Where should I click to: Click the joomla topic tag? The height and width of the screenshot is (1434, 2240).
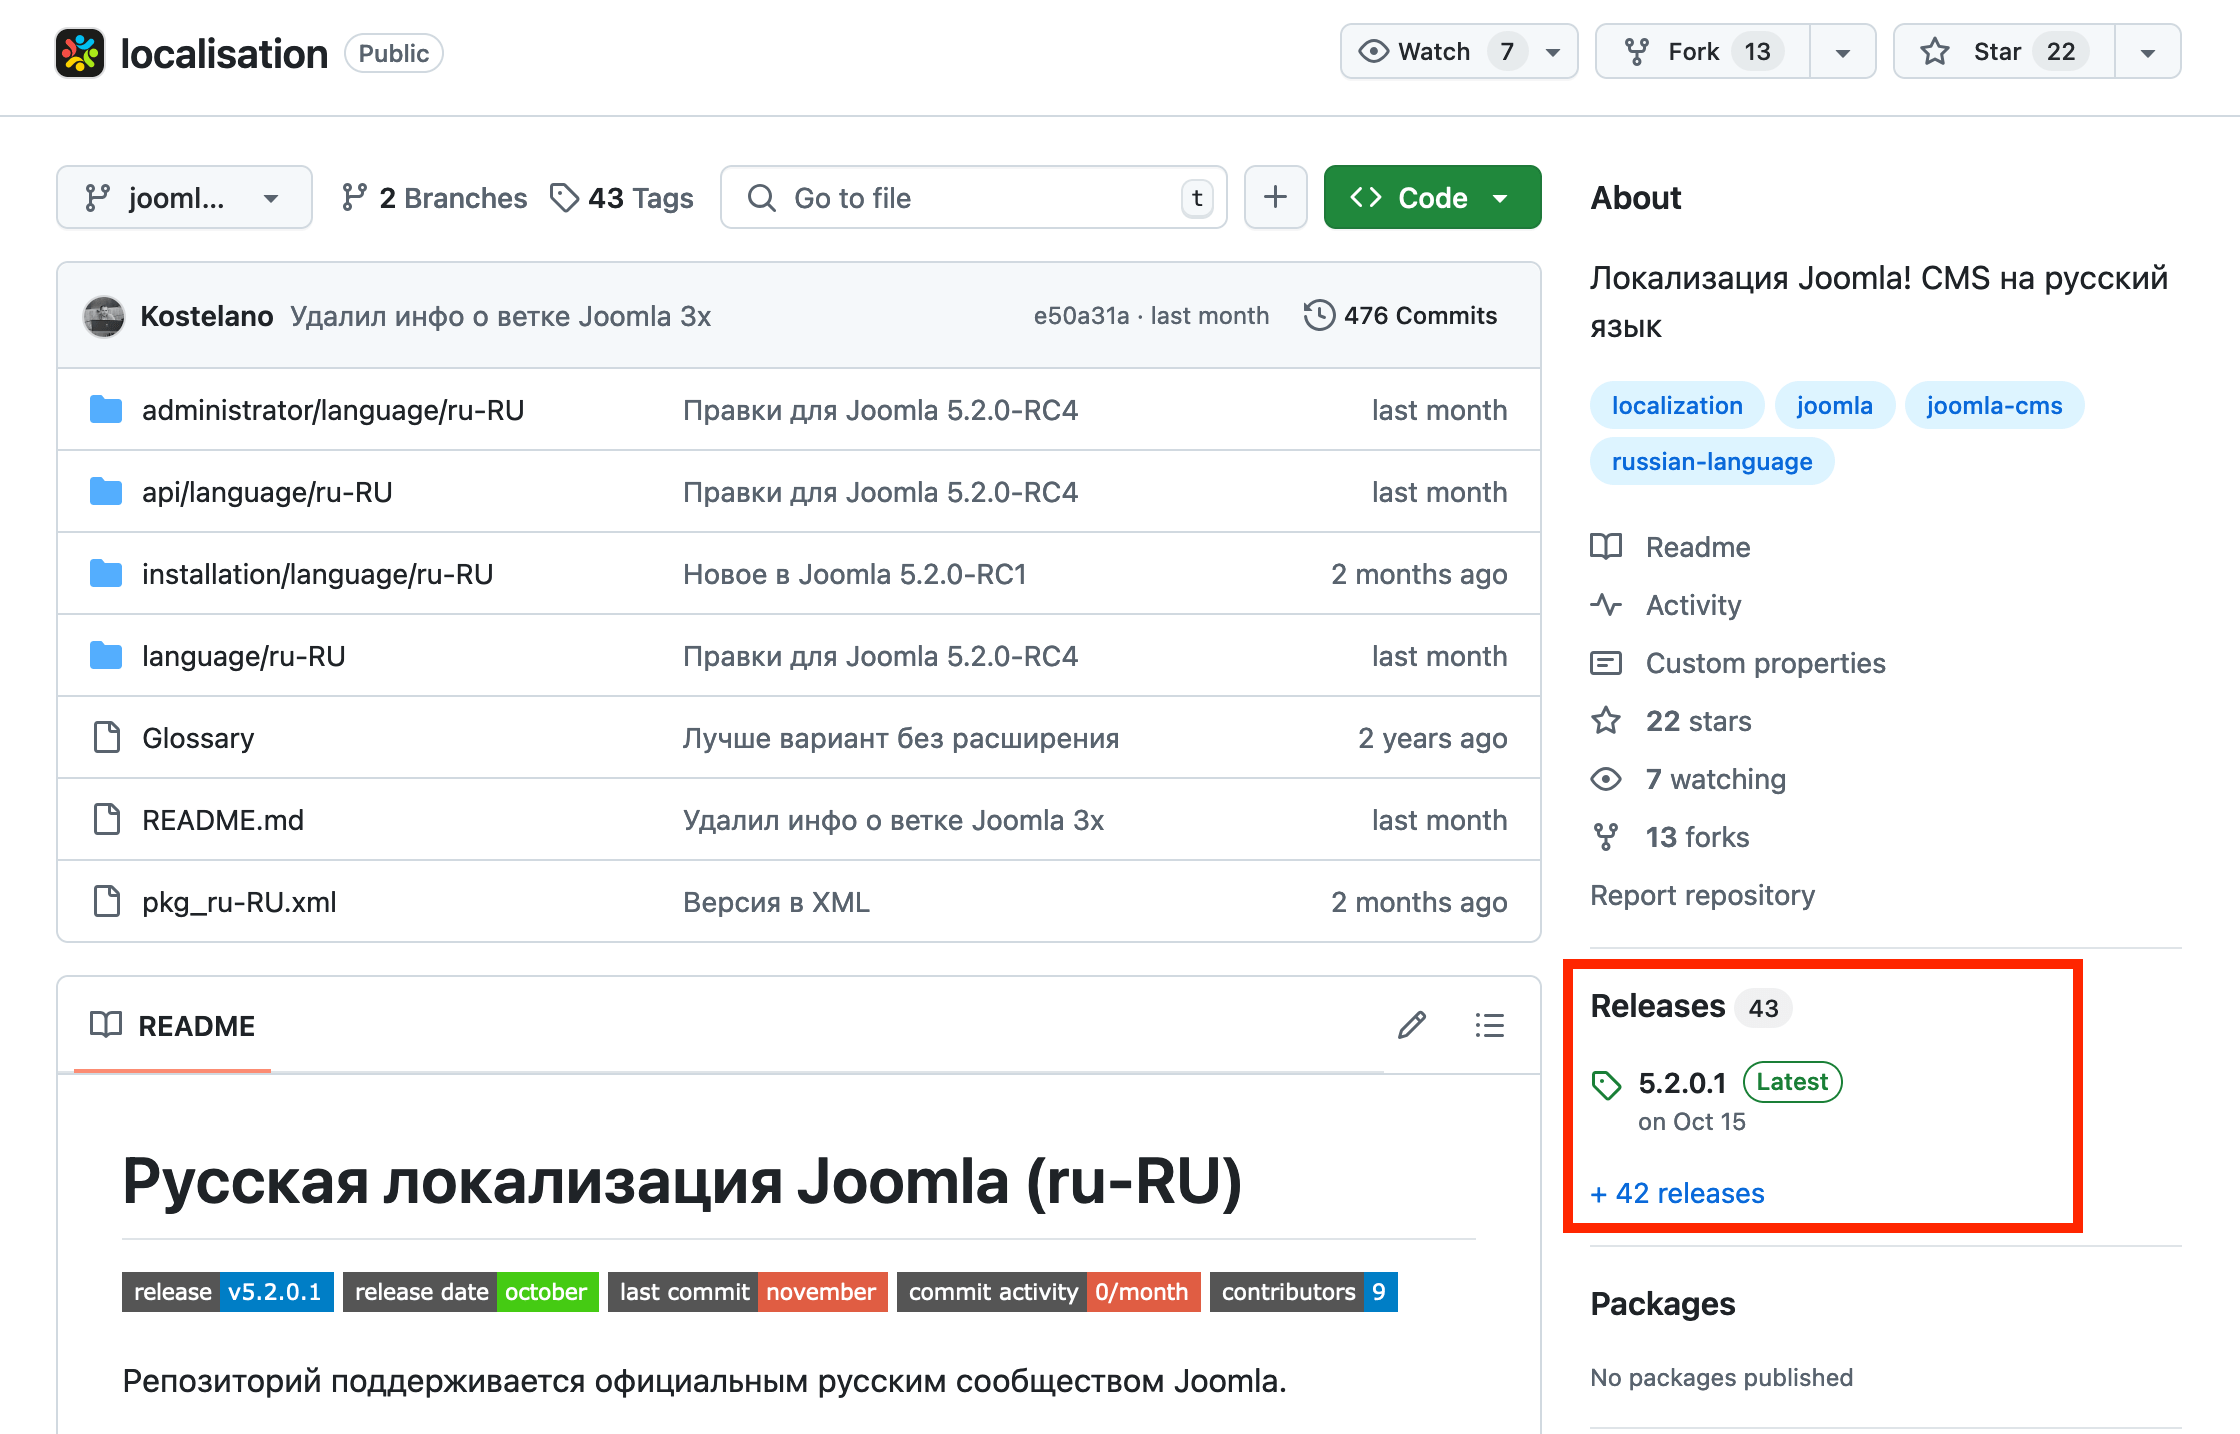tap(1834, 405)
